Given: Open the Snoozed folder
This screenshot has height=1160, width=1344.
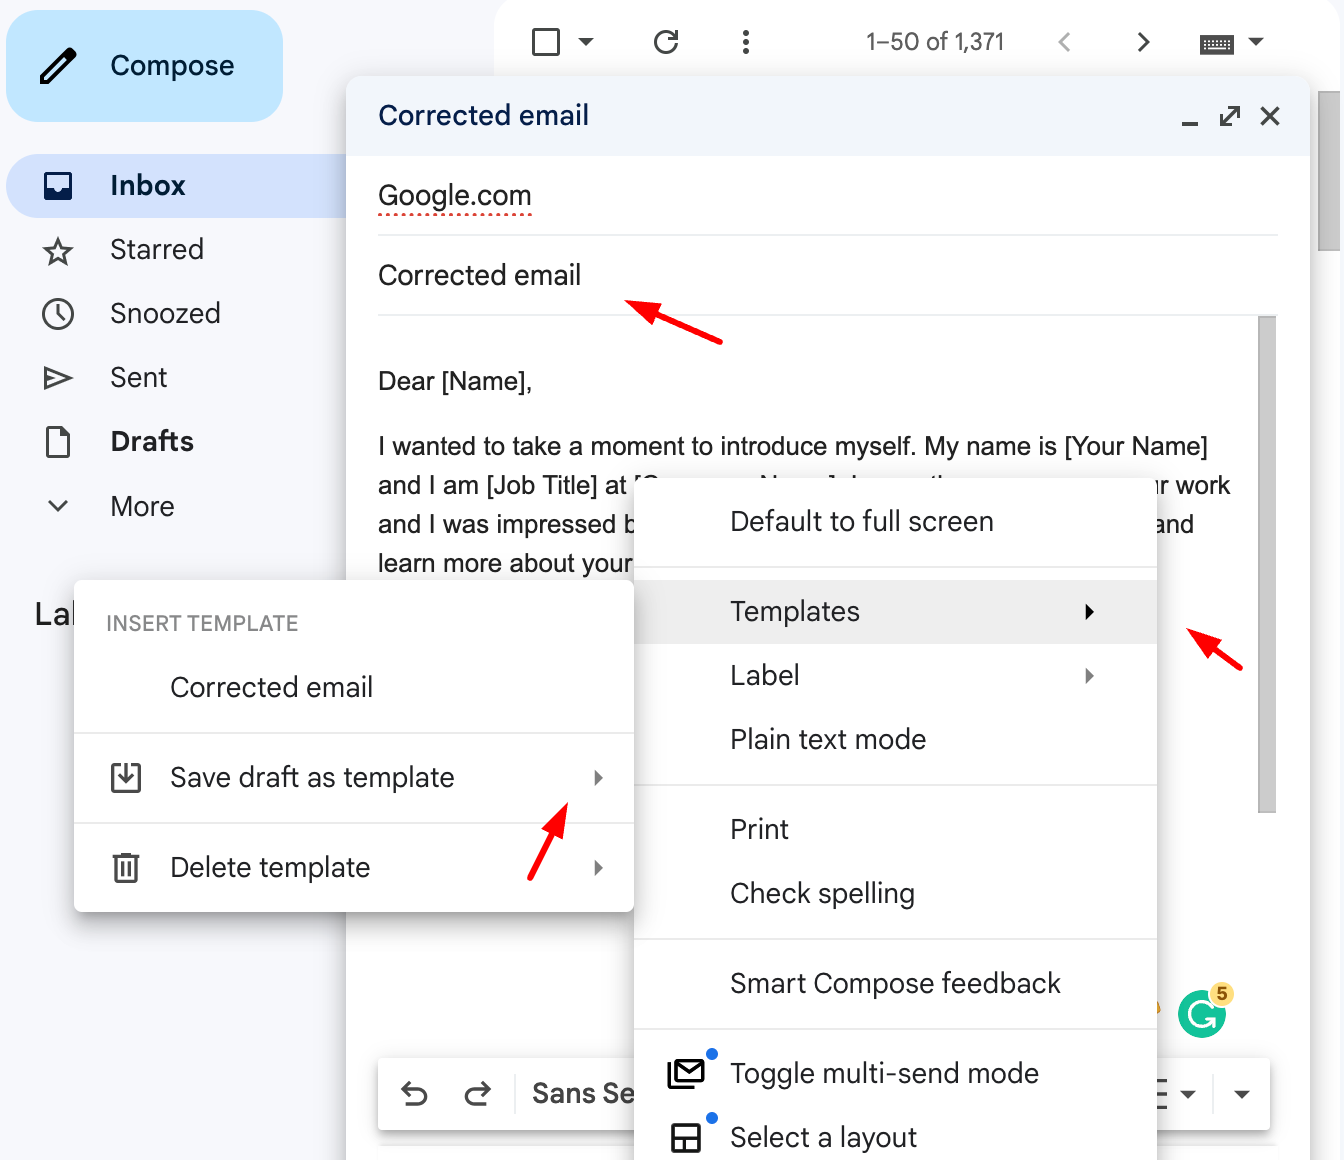Looking at the screenshot, I should pos(165,313).
